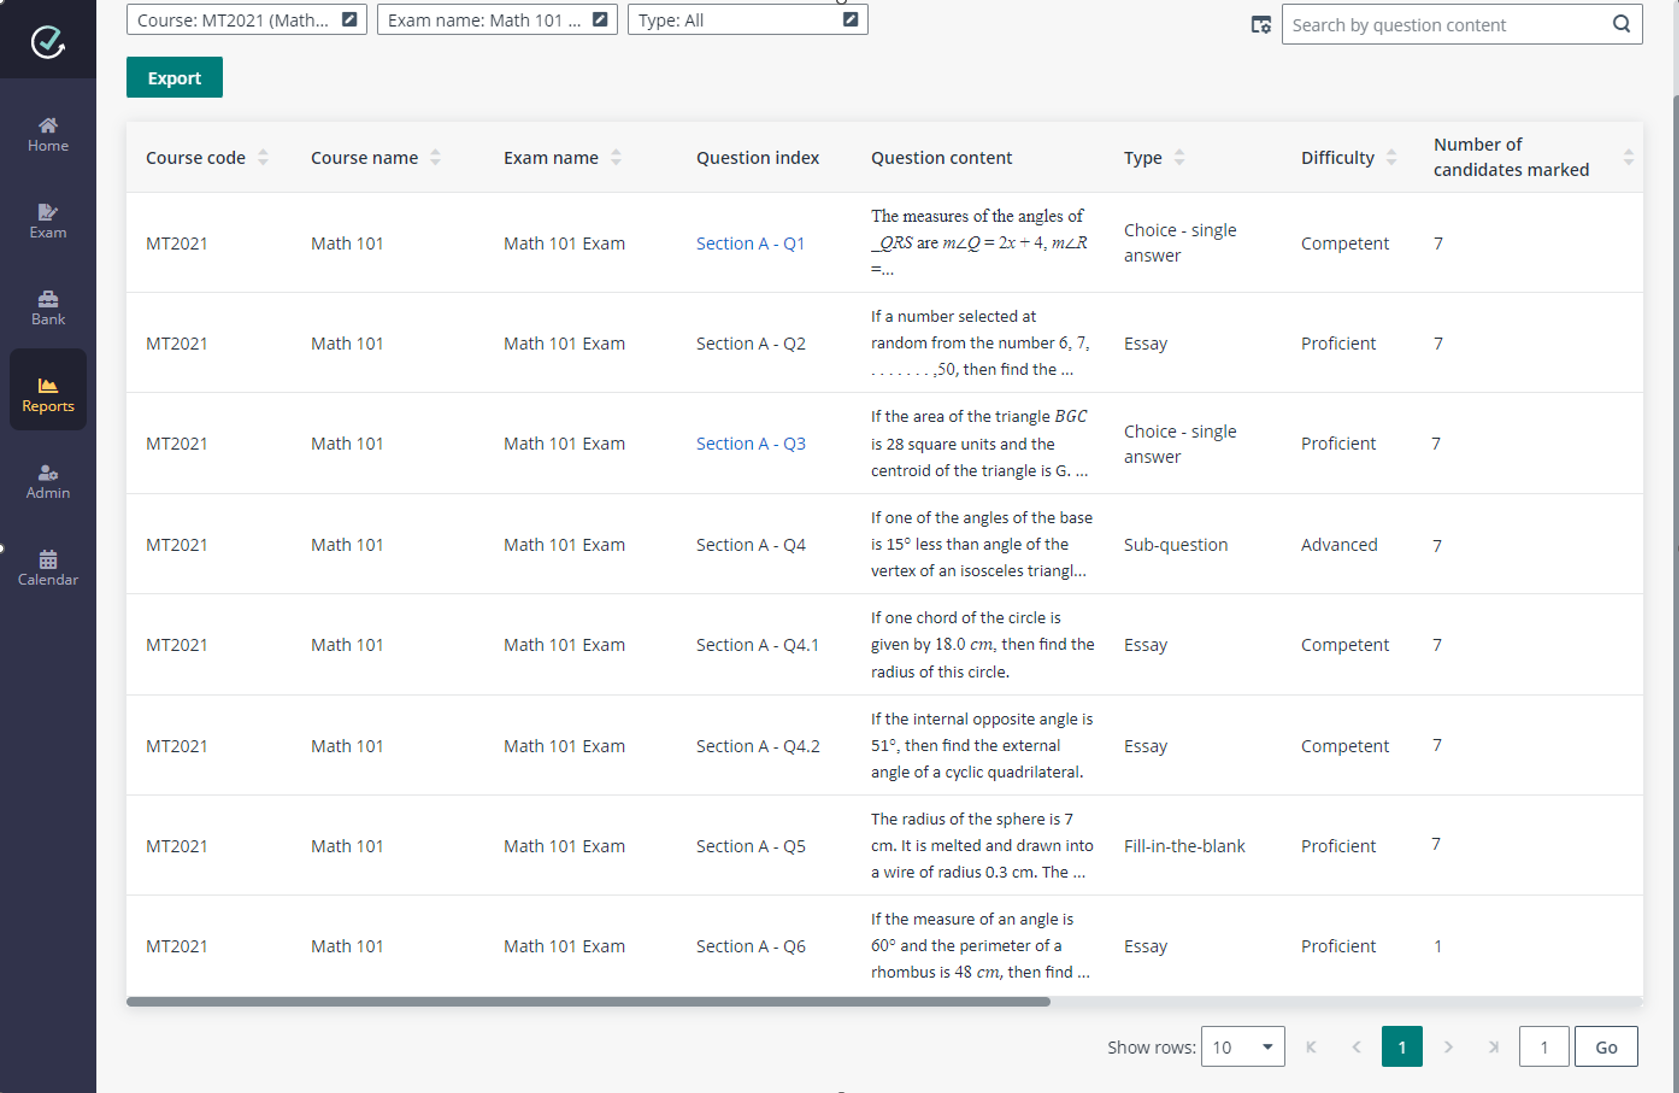The height and width of the screenshot is (1093, 1679).
Task: Click the Question index column header
Action: point(757,157)
